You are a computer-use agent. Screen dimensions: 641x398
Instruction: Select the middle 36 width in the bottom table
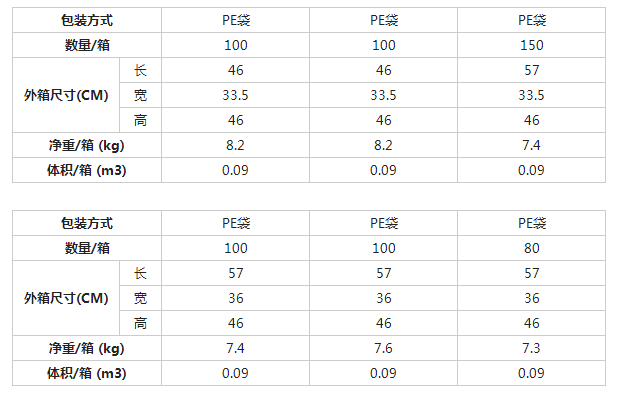click(x=383, y=298)
